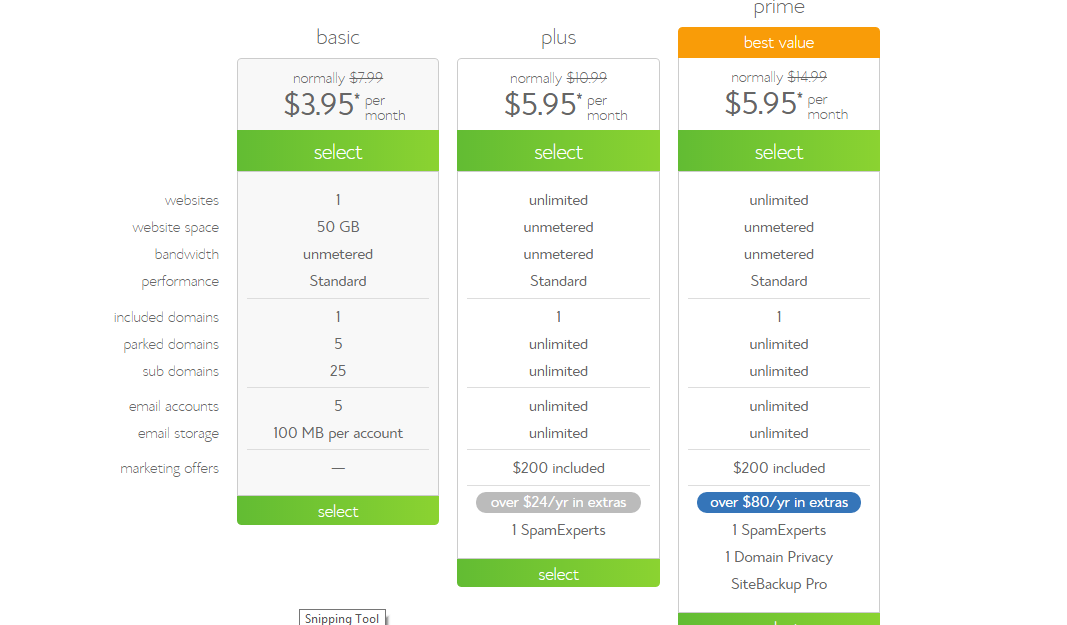
Task: Click the plus plan $5.95 price
Action: coord(565,105)
